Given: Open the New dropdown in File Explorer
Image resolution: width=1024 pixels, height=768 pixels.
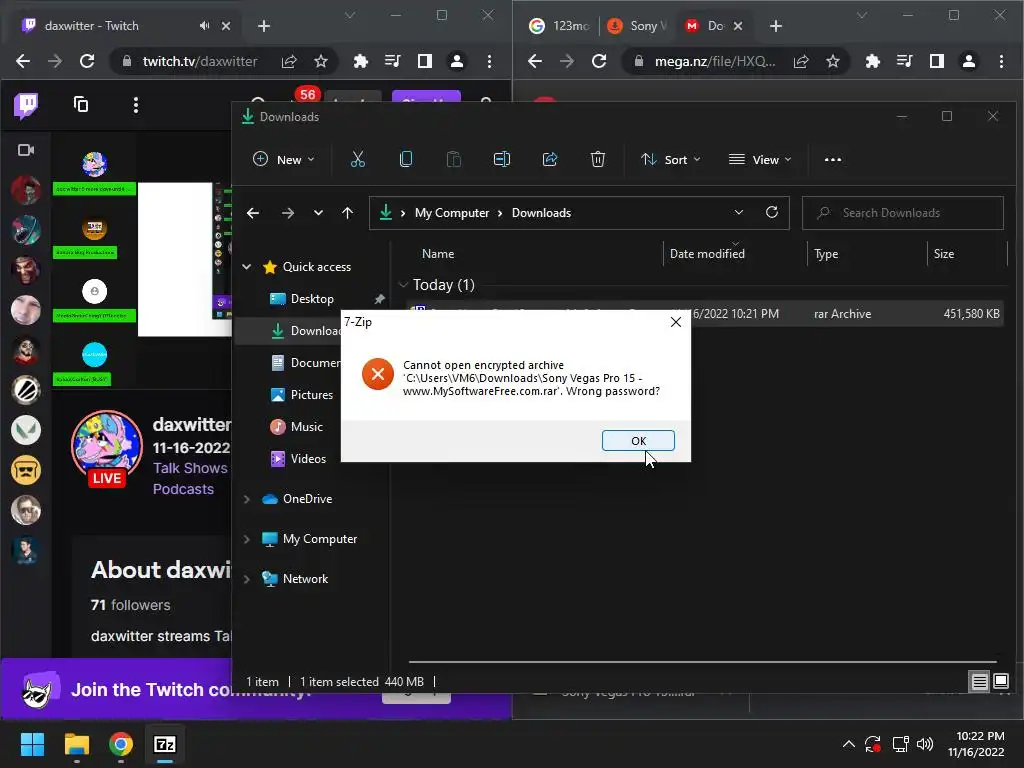Looking at the screenshot, I should click(283, 159).
